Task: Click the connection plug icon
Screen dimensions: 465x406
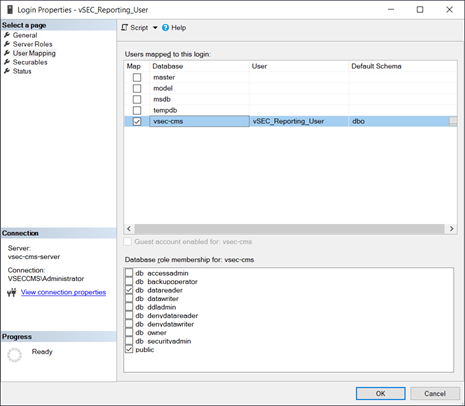Action: (12, 293)
